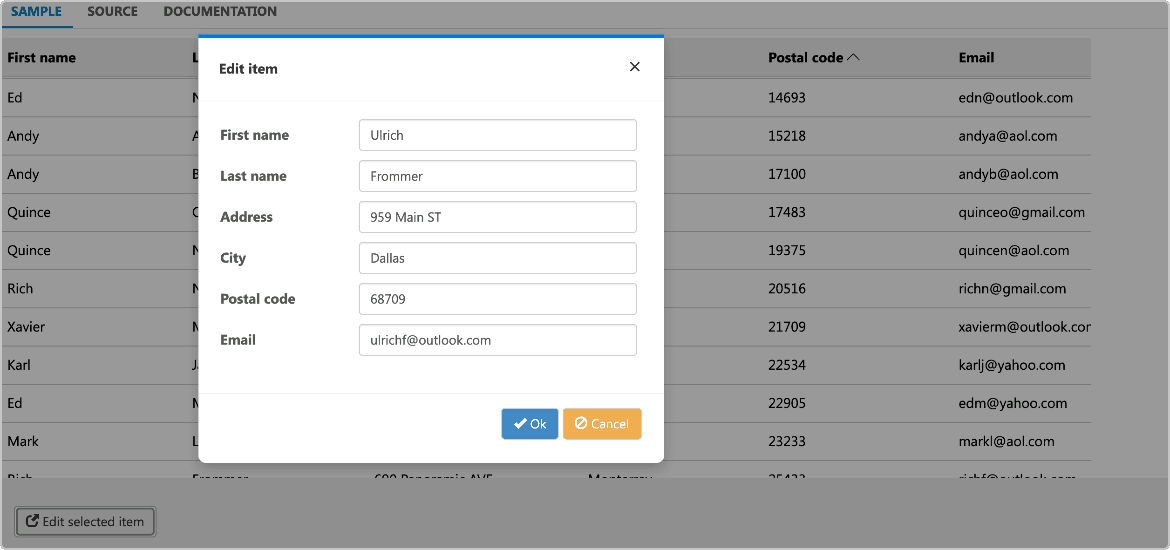This screenshot has height=550, width=1170.
Task: Close the Edit item dialog with X
Action: tap(635, 67)
